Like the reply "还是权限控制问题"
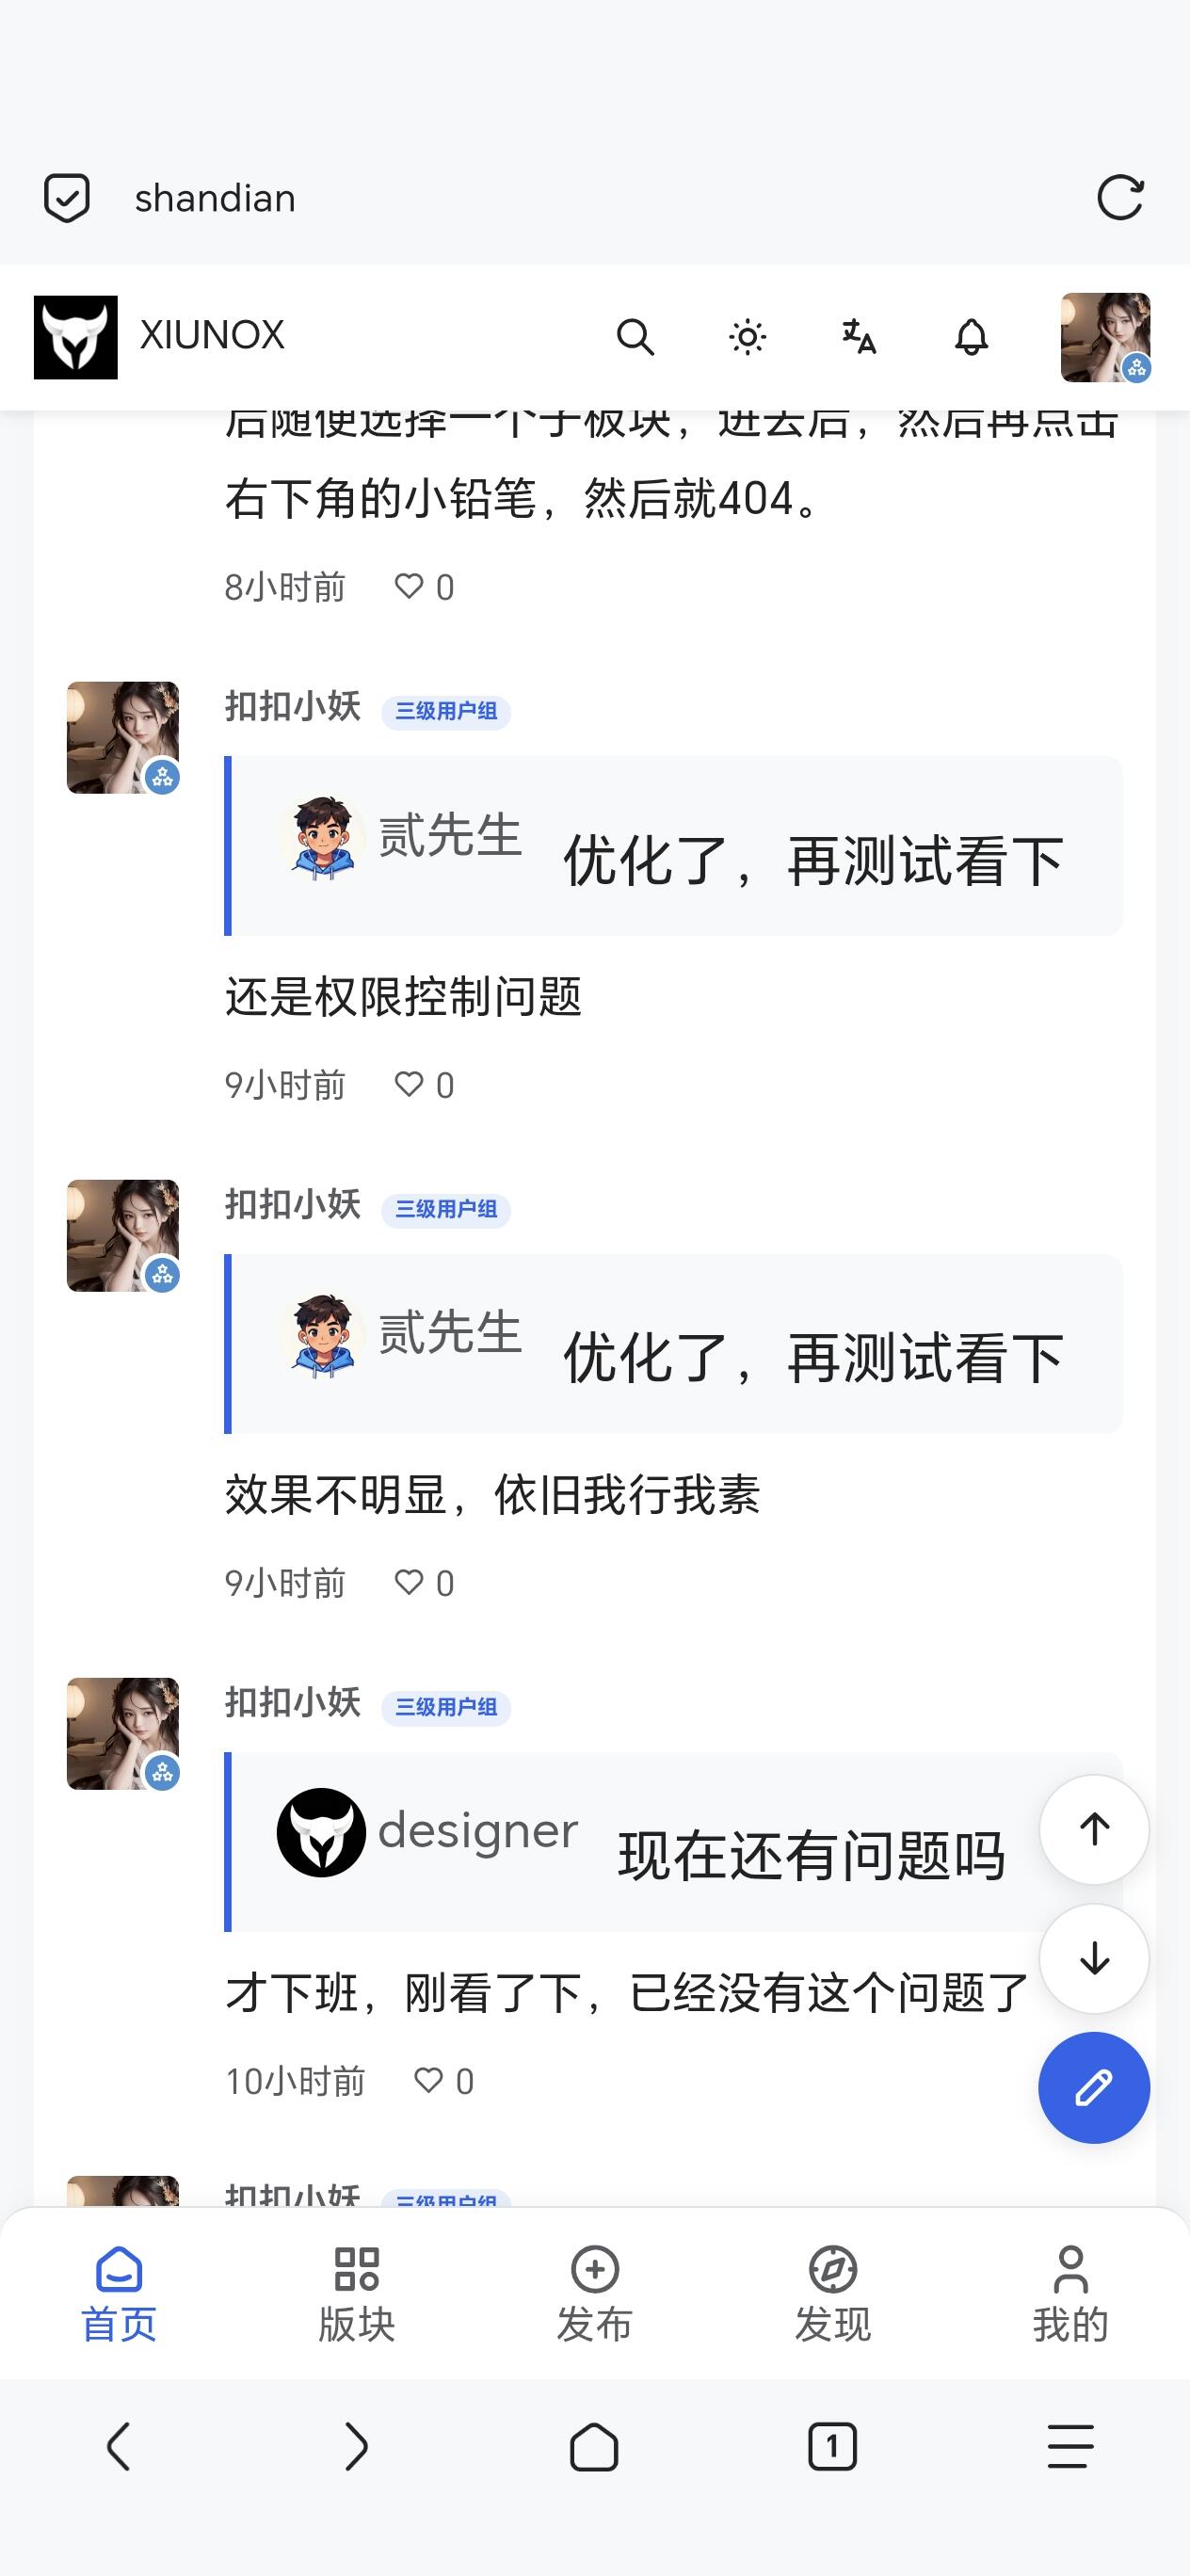 (424, 1085)
